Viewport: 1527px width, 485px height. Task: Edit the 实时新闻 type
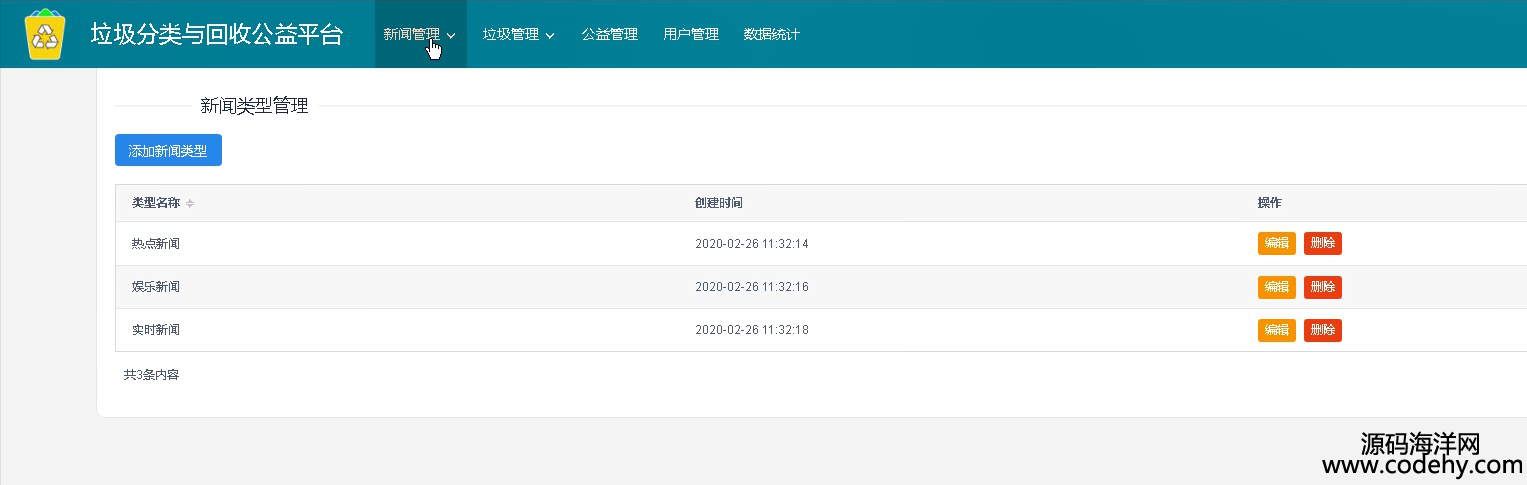click(1277, 330)
